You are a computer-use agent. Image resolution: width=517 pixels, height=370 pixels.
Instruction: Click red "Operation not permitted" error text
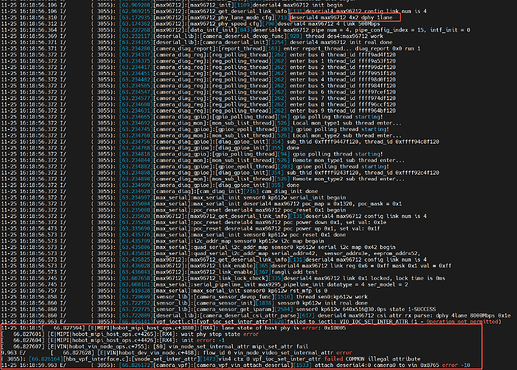point(463,322)
